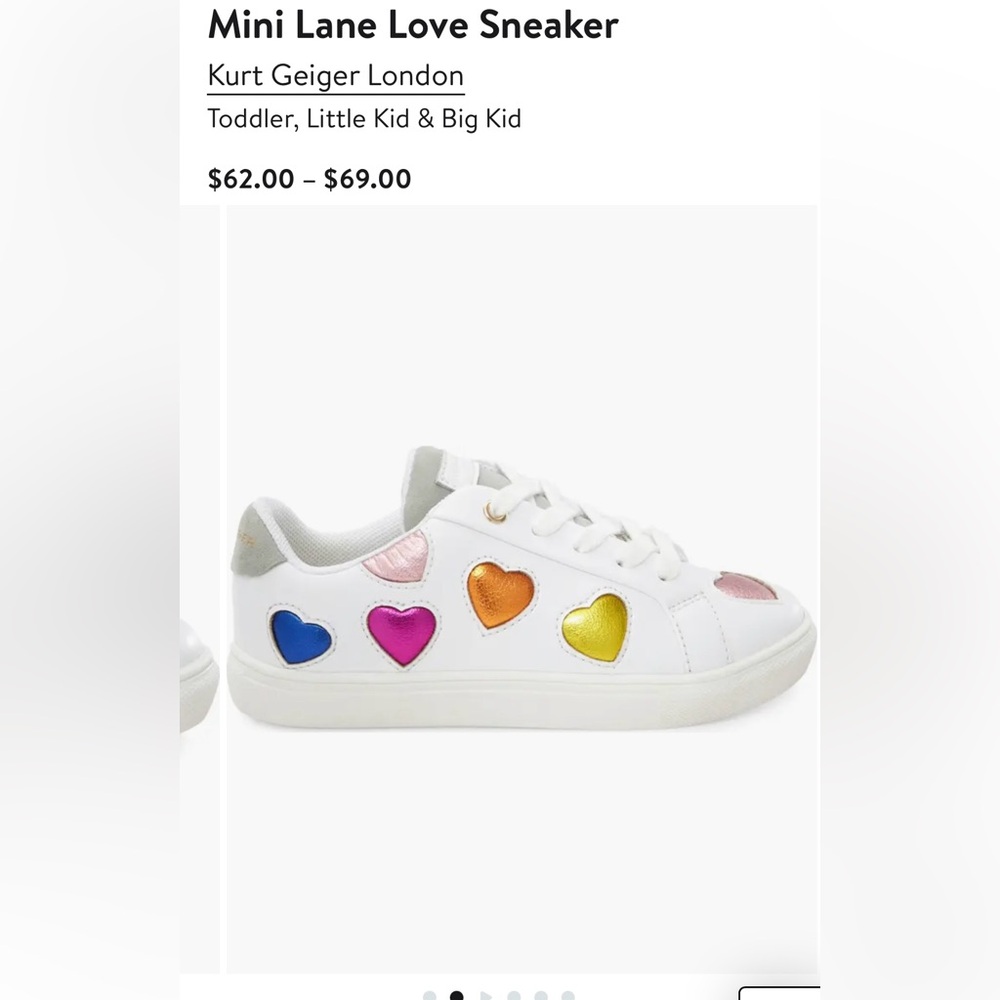
Task: Select the first carousel pagination dot
Action: pos(429,995)
